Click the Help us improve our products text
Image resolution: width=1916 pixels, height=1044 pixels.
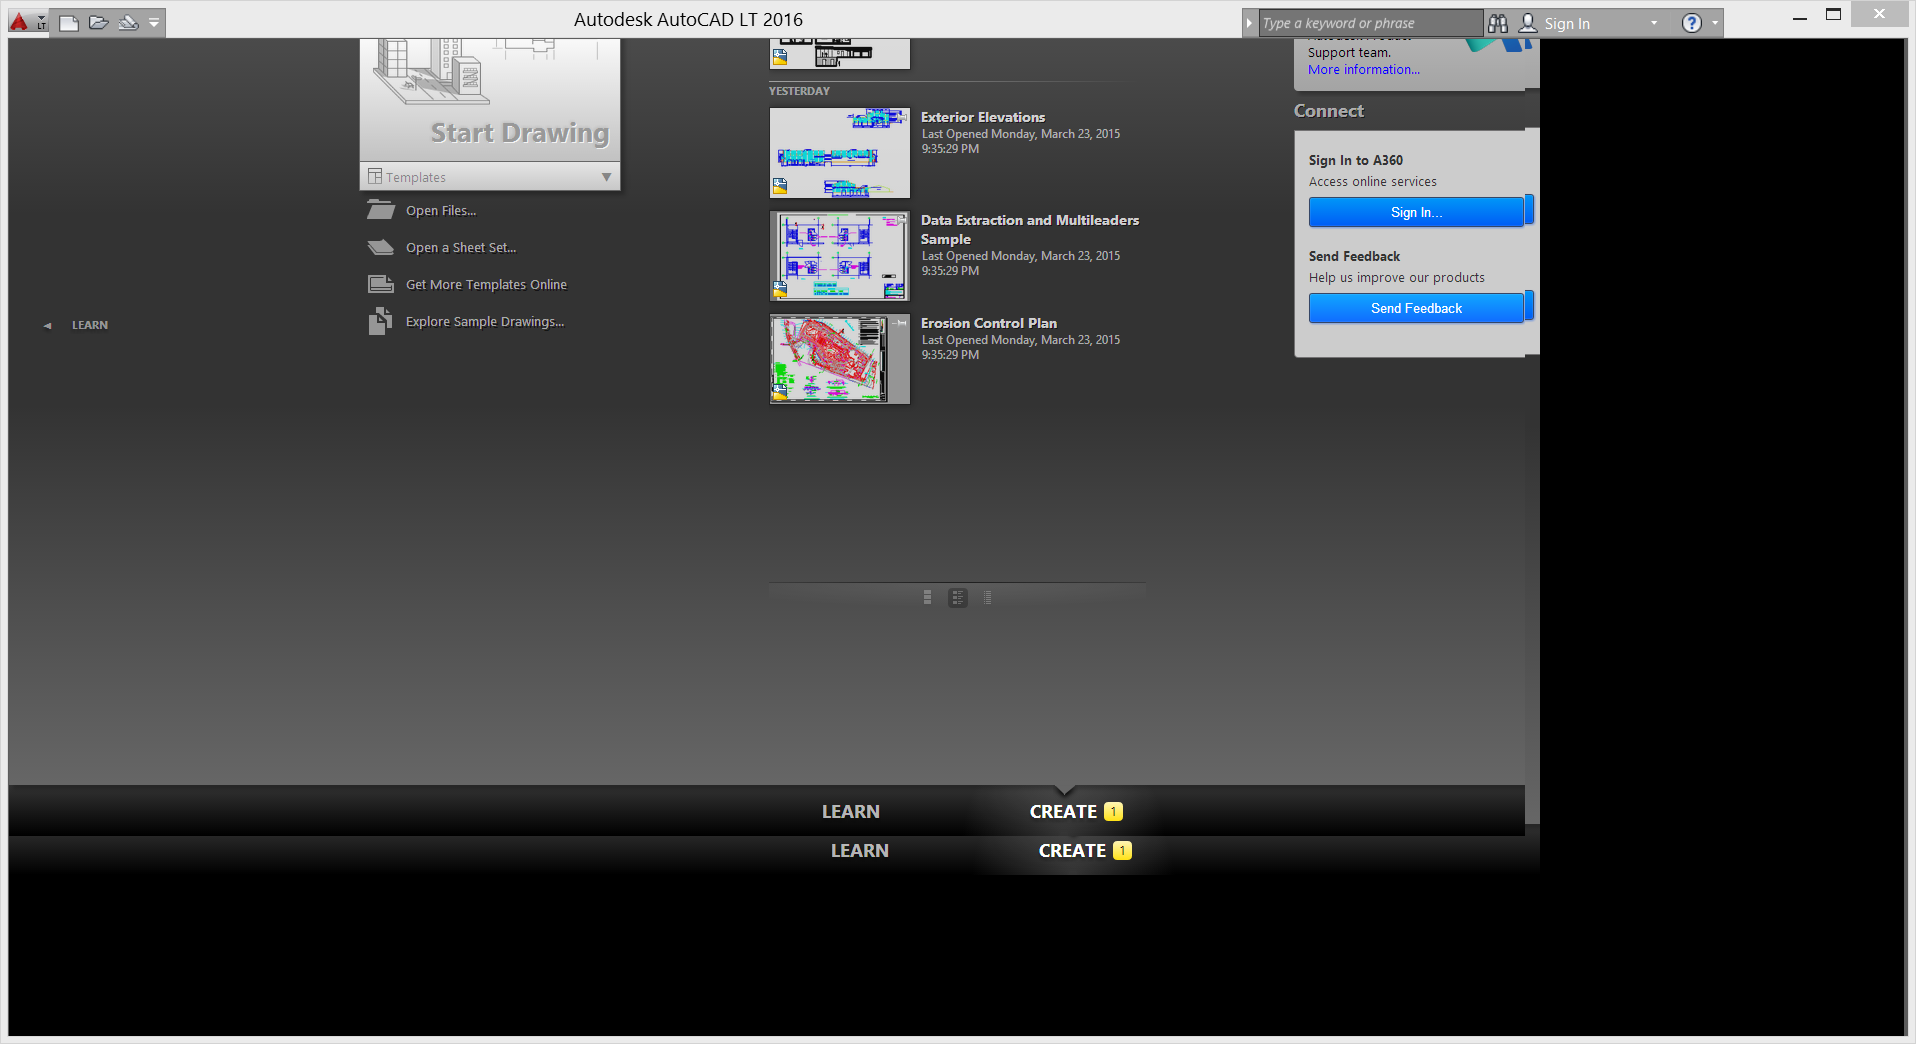1397,278
